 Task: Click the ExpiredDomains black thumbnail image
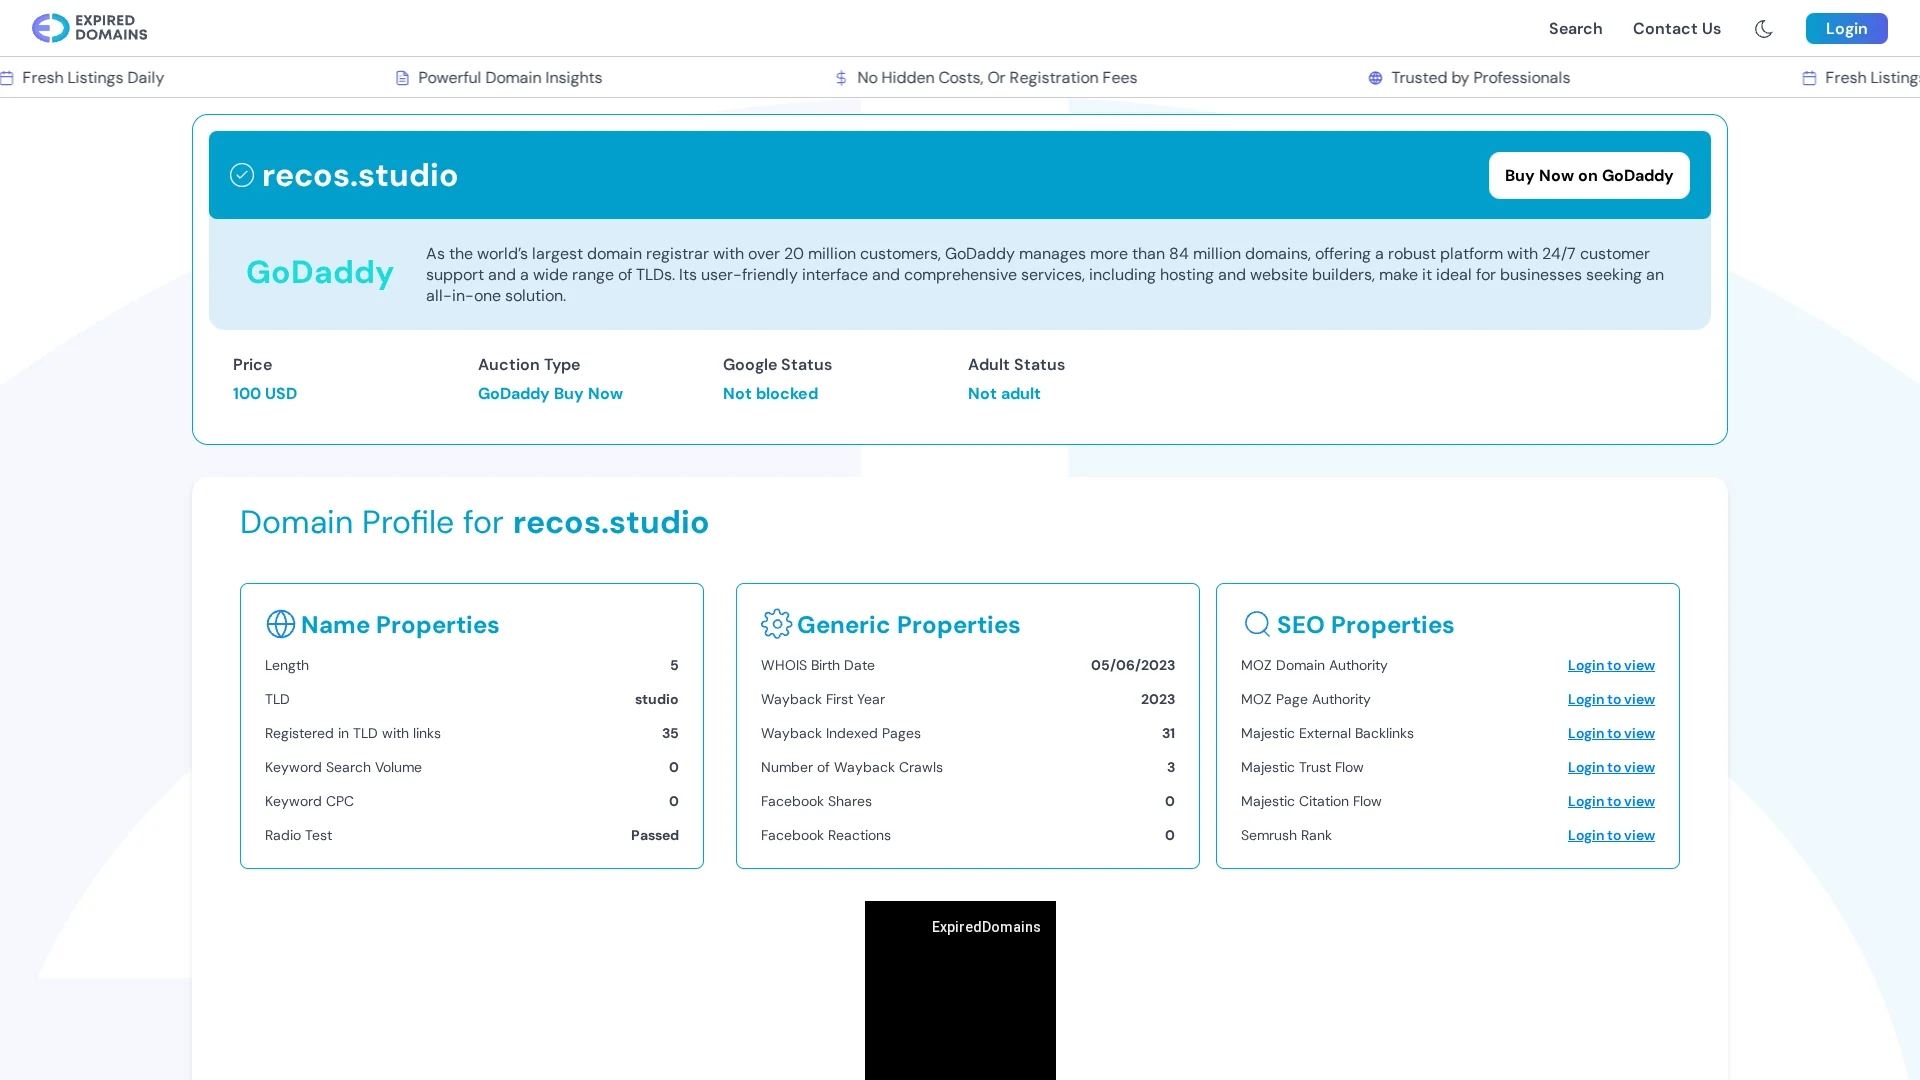click(960, 990)
